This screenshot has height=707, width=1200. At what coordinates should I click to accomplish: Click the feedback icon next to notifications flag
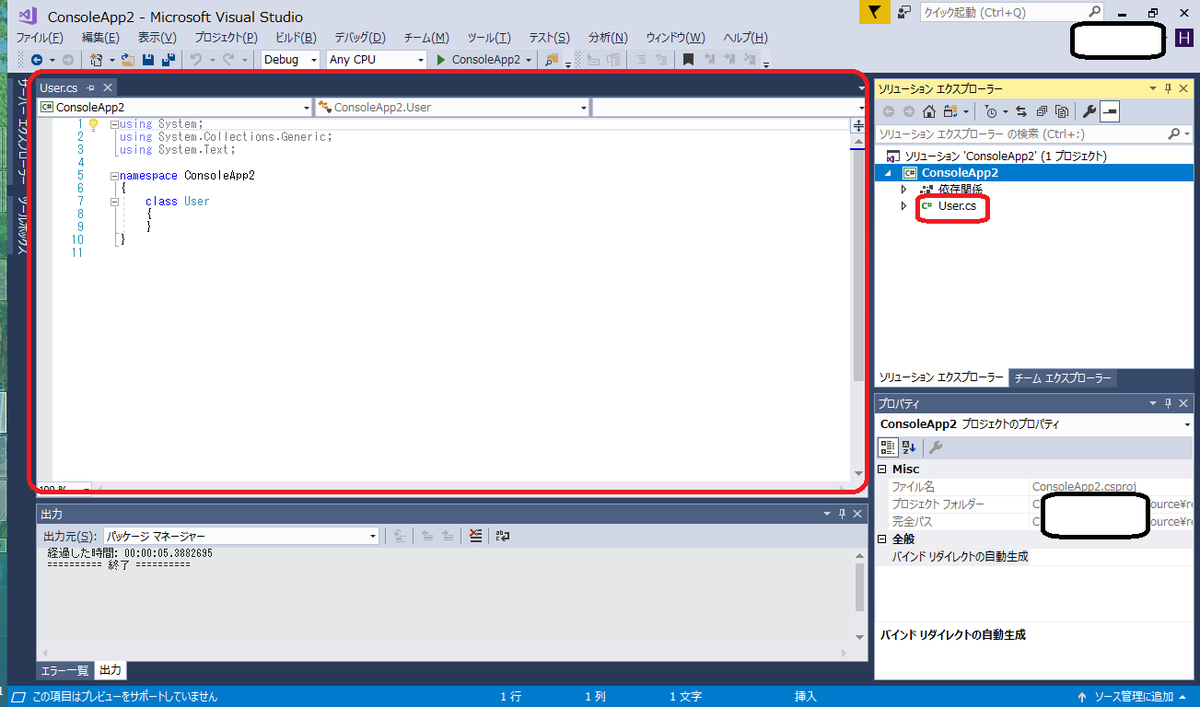[x=904, y=12]
